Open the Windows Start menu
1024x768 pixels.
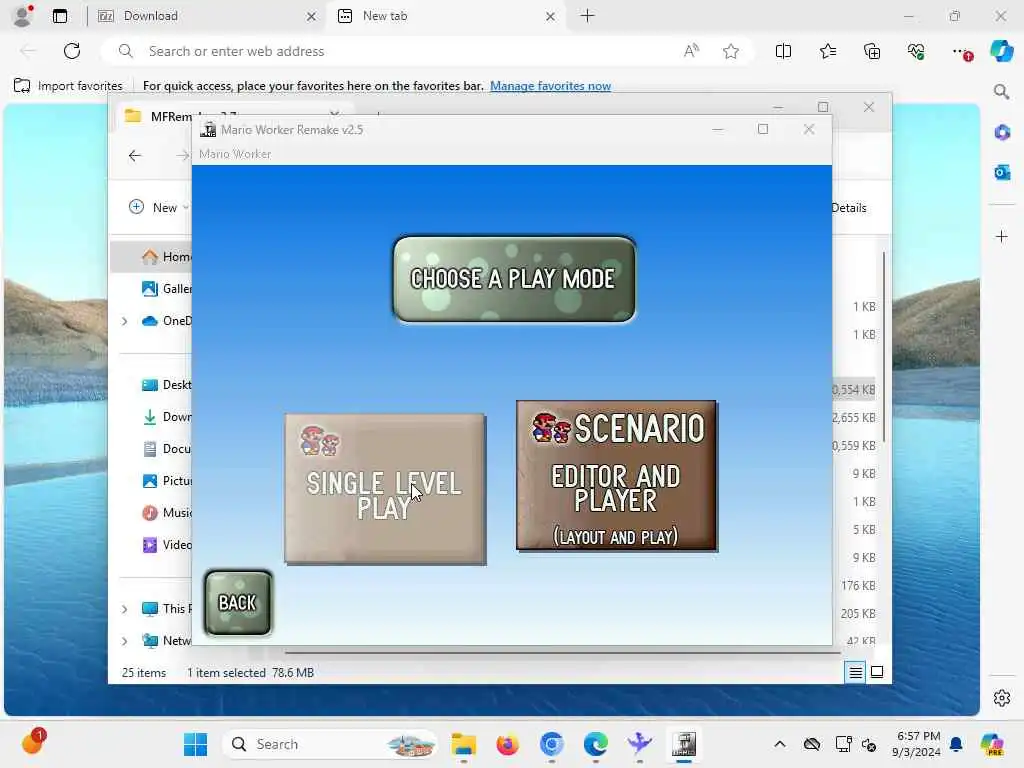pyautogui.click(x=195, y=744)
